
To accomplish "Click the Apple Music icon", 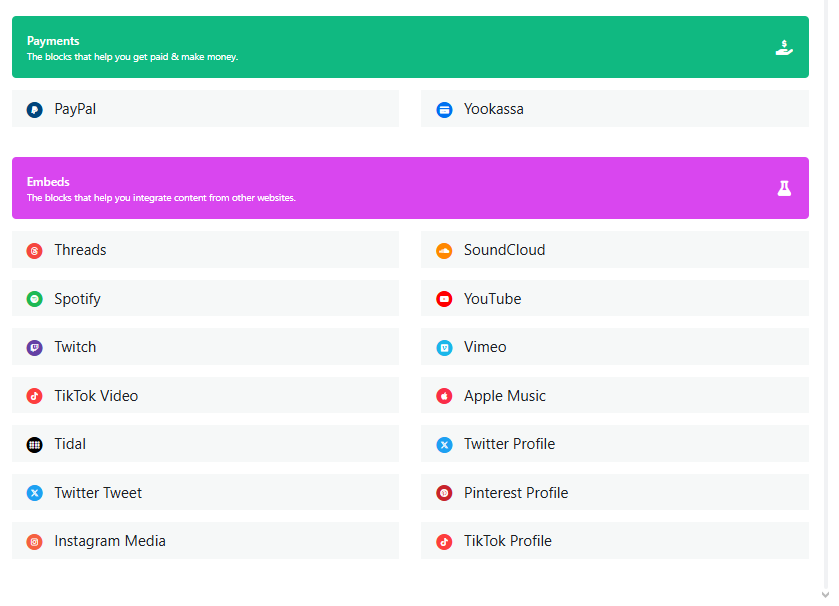I will pyautogui.click(x=444, y=396).
